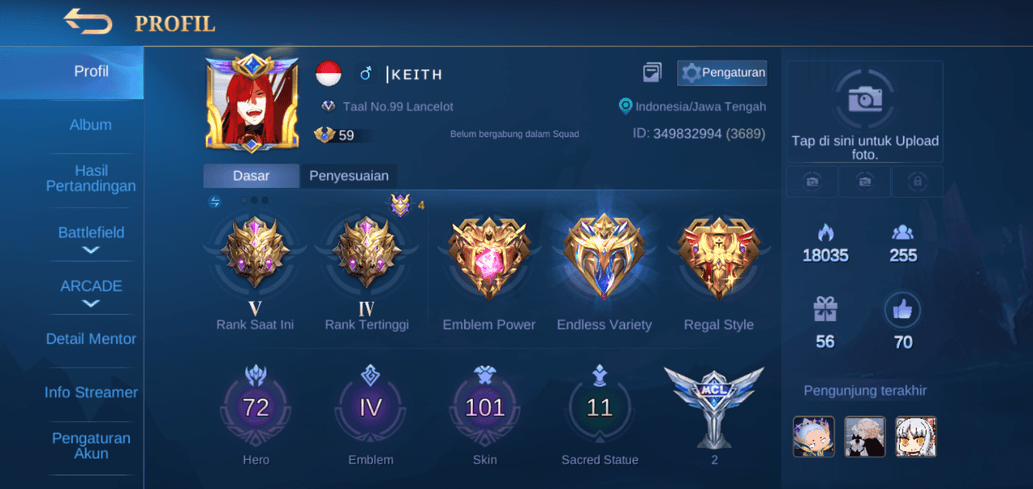Select the locked photo slot
1033x489 pixels.
pos(917,181)
